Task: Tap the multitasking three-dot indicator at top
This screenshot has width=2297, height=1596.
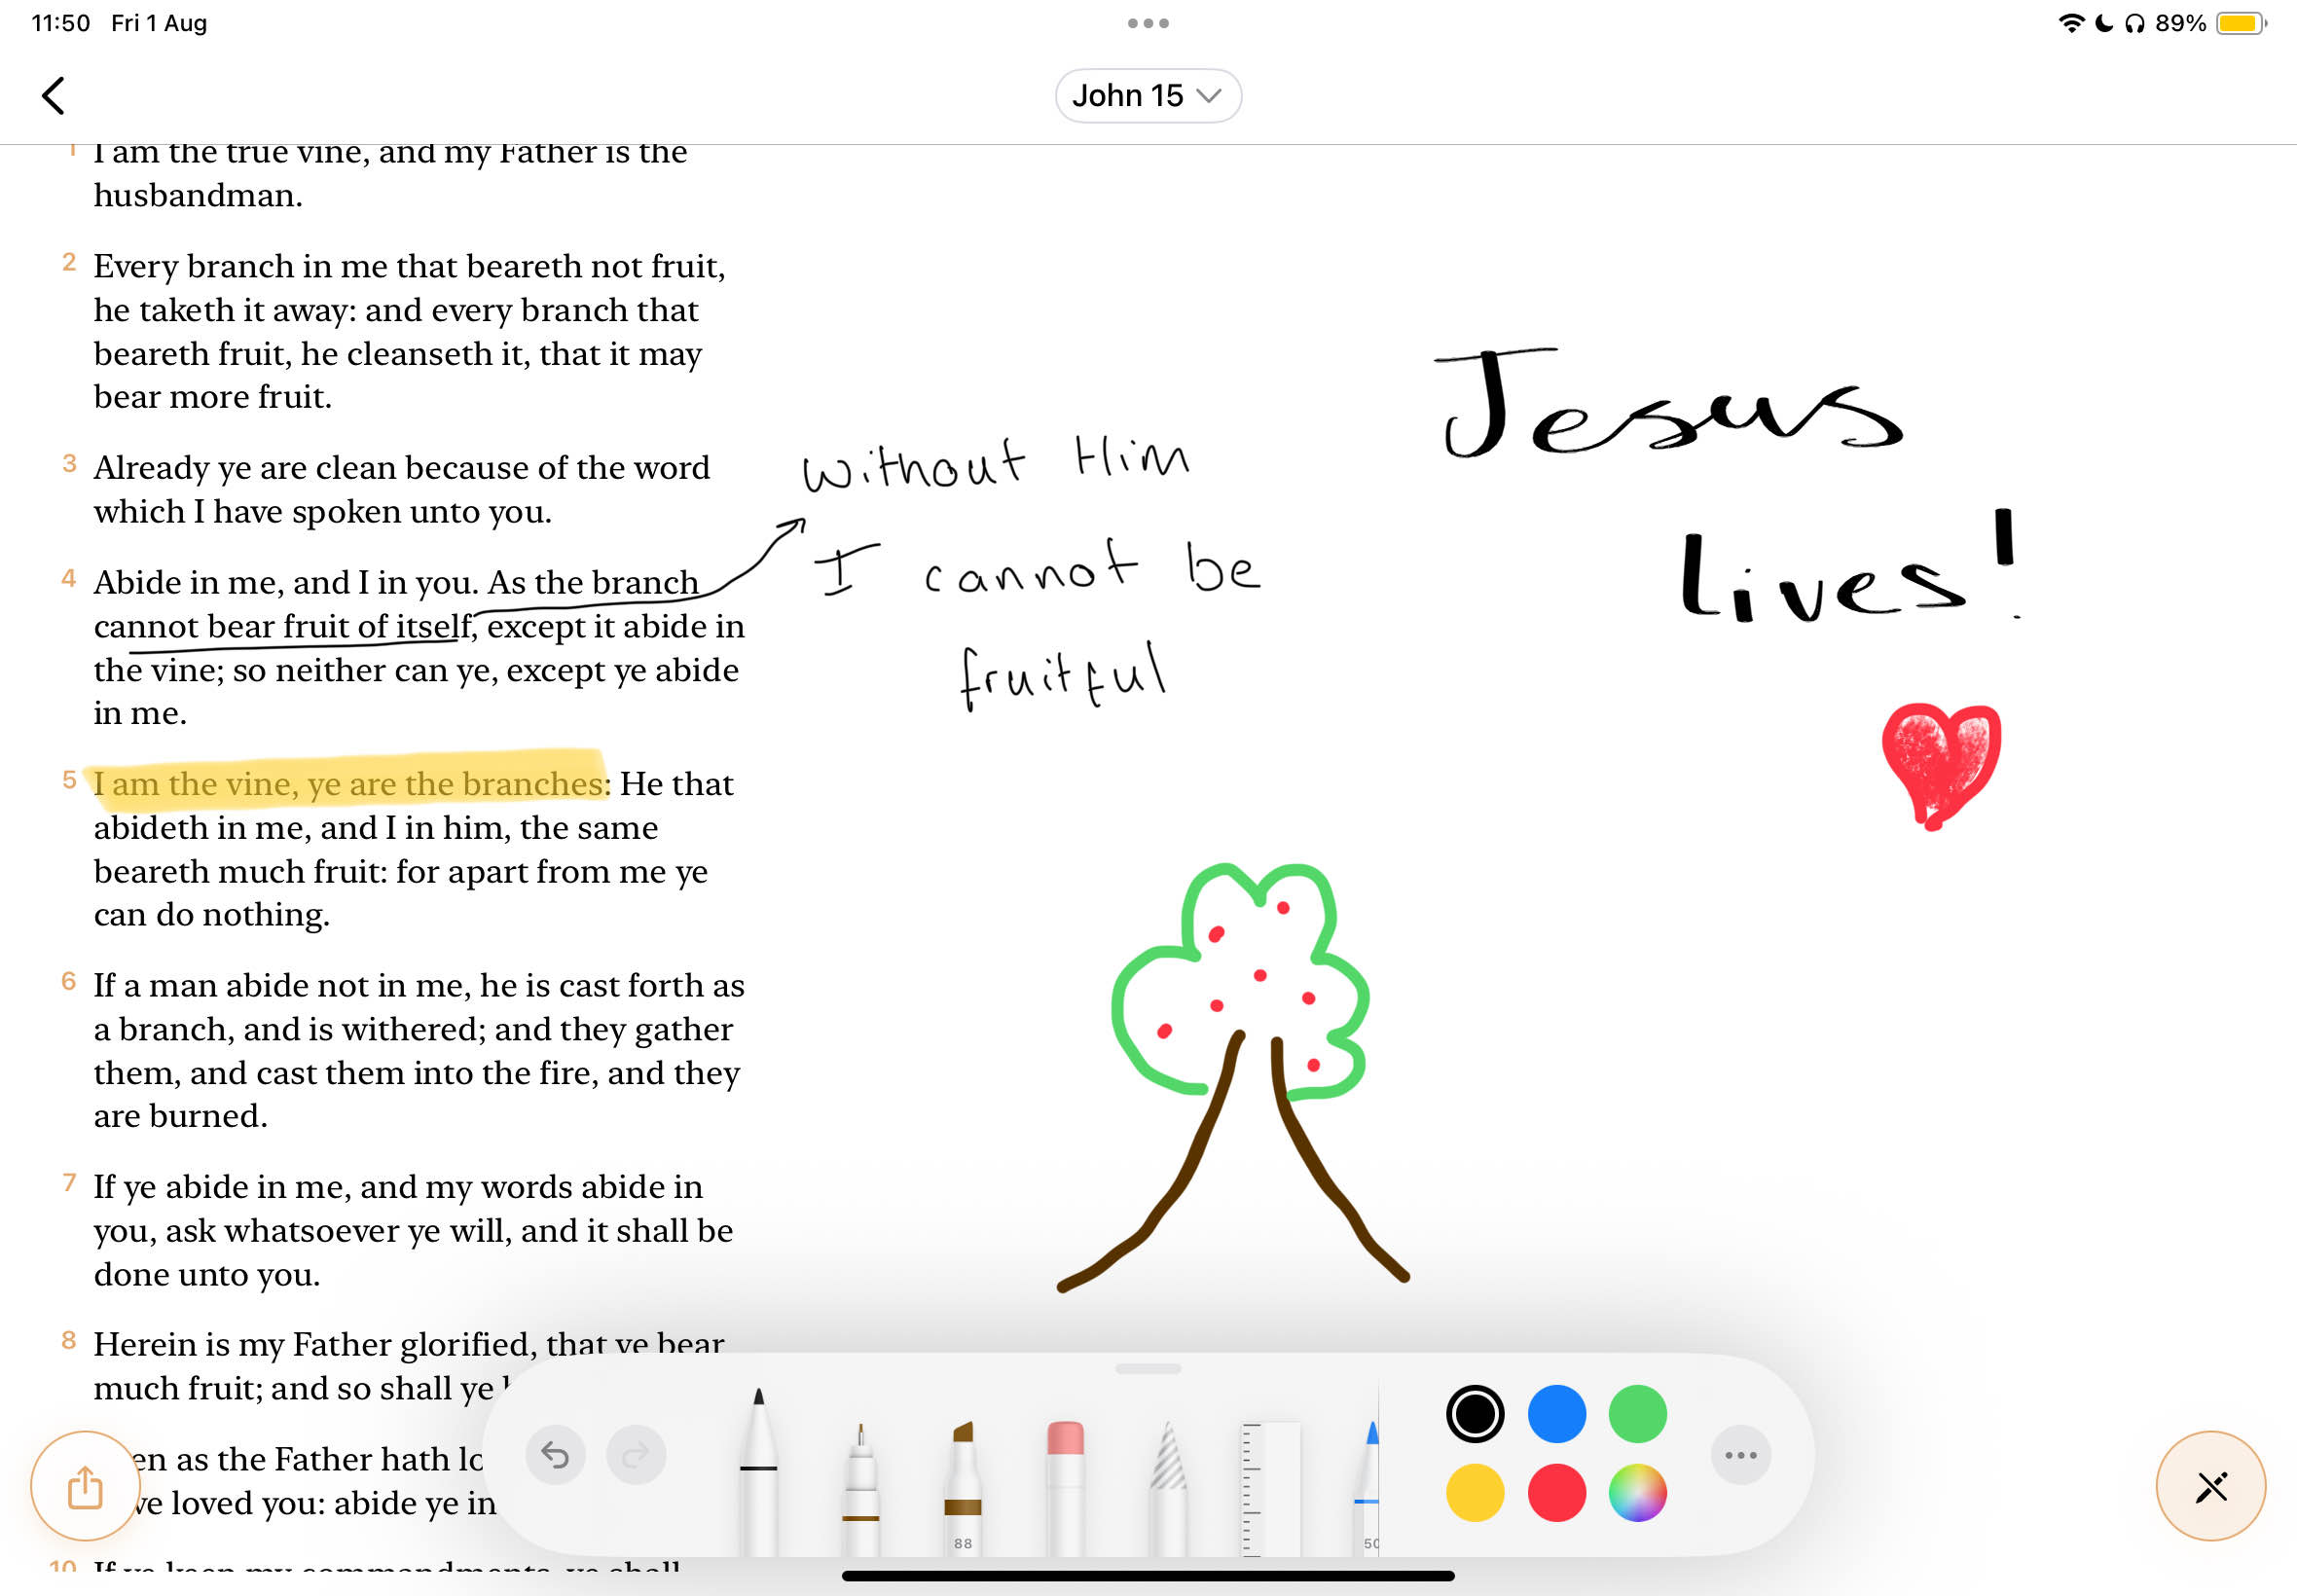Action: coord(1148,22)
